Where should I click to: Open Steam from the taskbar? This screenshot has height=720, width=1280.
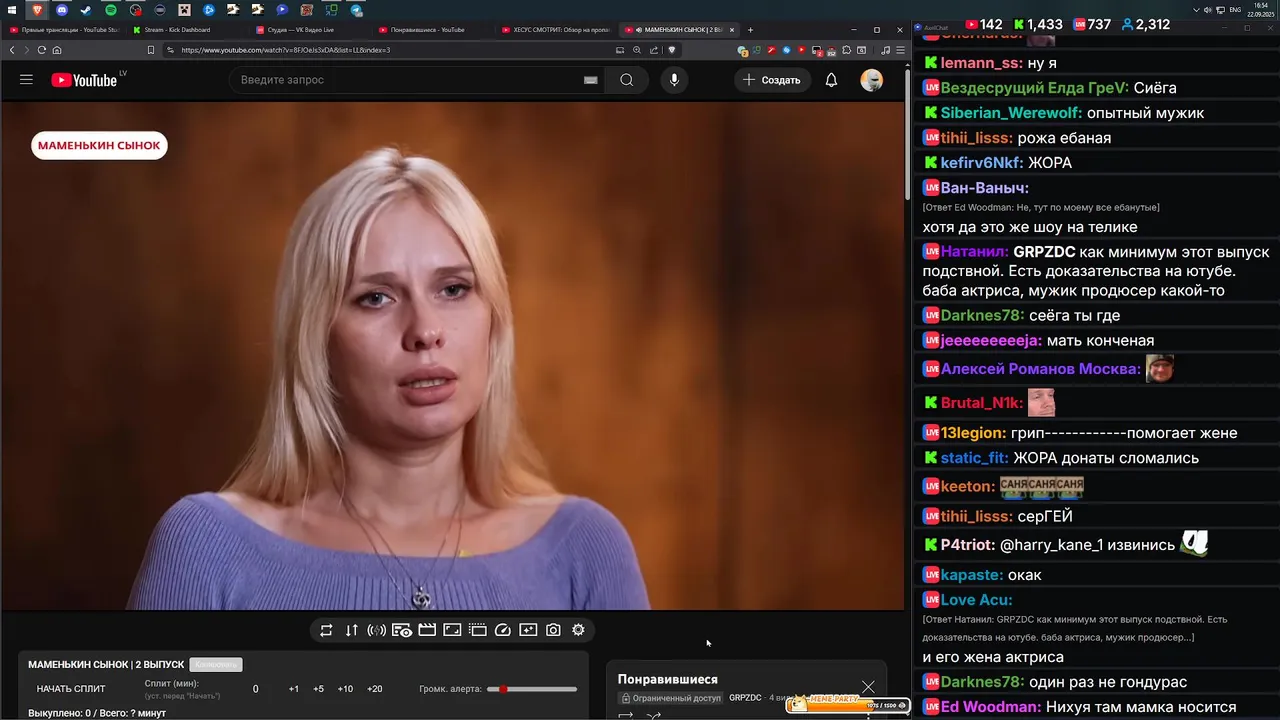tap(86, 10)
